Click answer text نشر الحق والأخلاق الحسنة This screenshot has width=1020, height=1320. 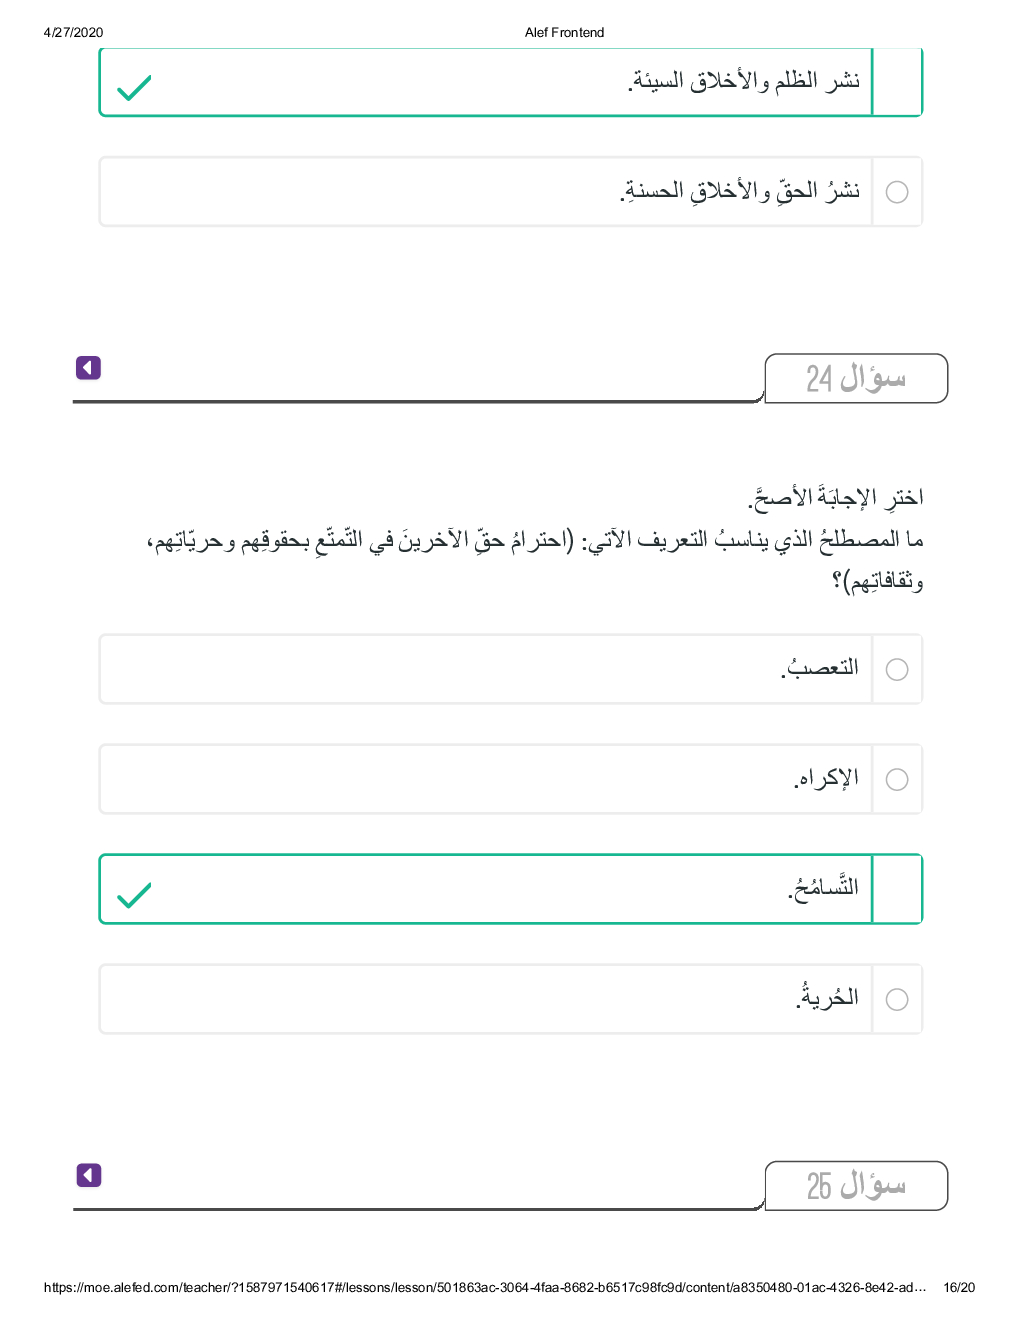pos(740,191)
